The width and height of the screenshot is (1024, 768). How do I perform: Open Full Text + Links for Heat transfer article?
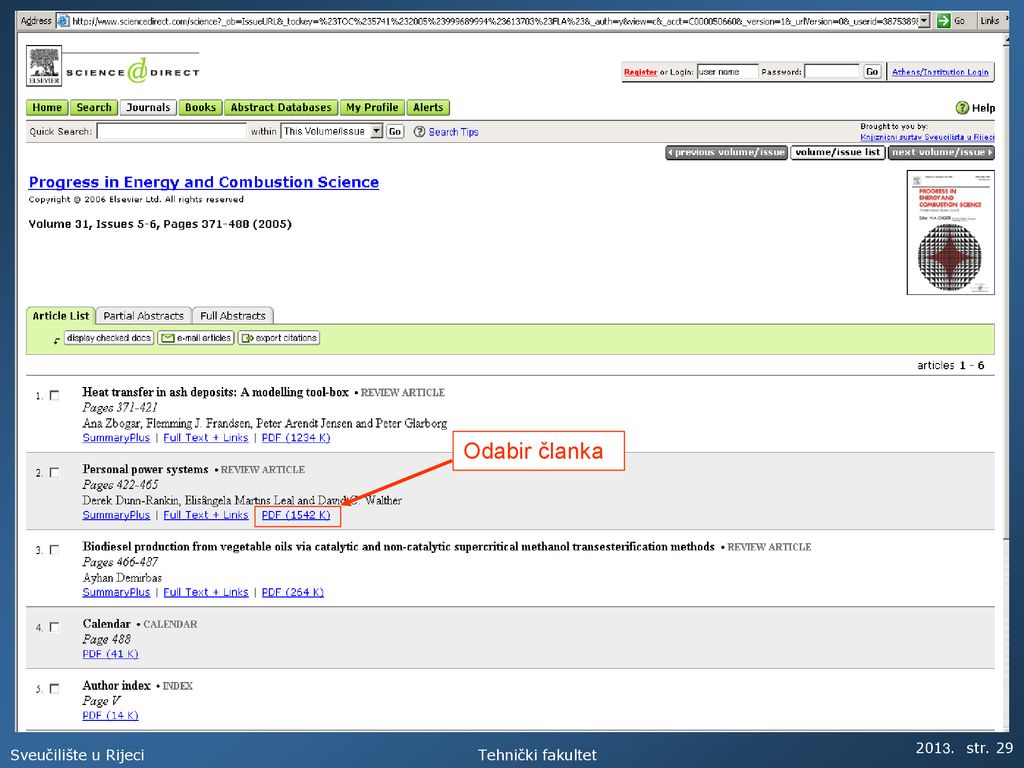pyautogui.click(x=206, y=438)
